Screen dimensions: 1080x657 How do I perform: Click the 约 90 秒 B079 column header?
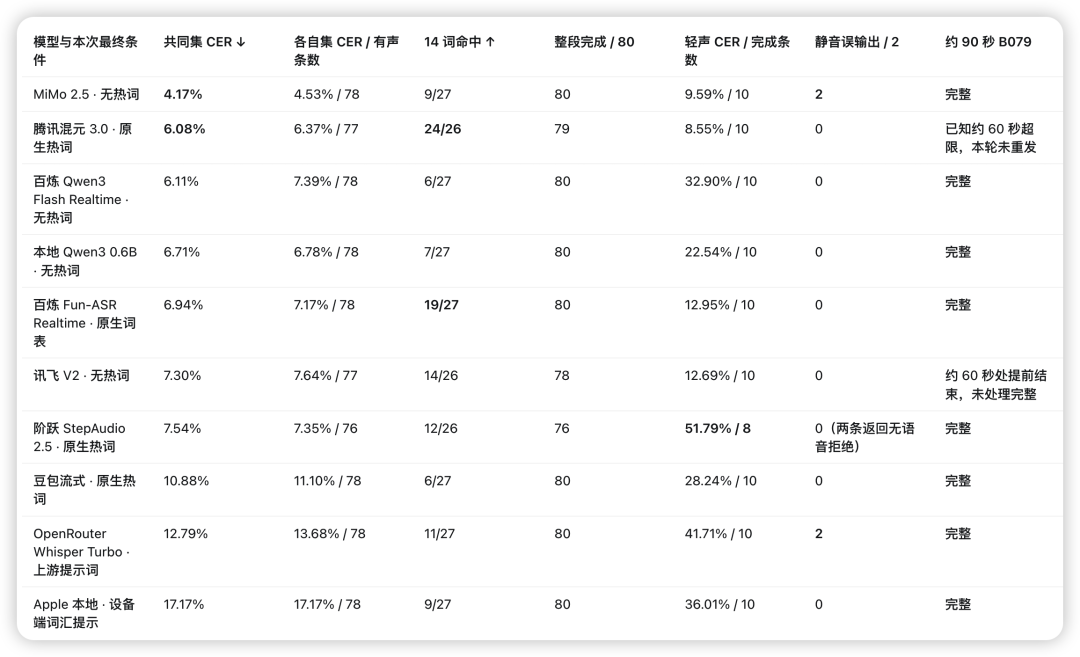click(x=988, y=42)
